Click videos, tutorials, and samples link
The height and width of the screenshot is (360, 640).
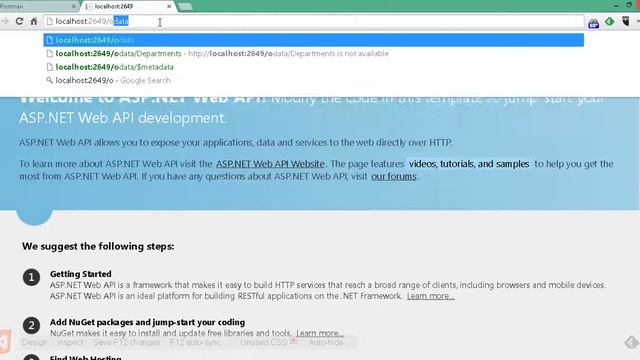[469, 164]
